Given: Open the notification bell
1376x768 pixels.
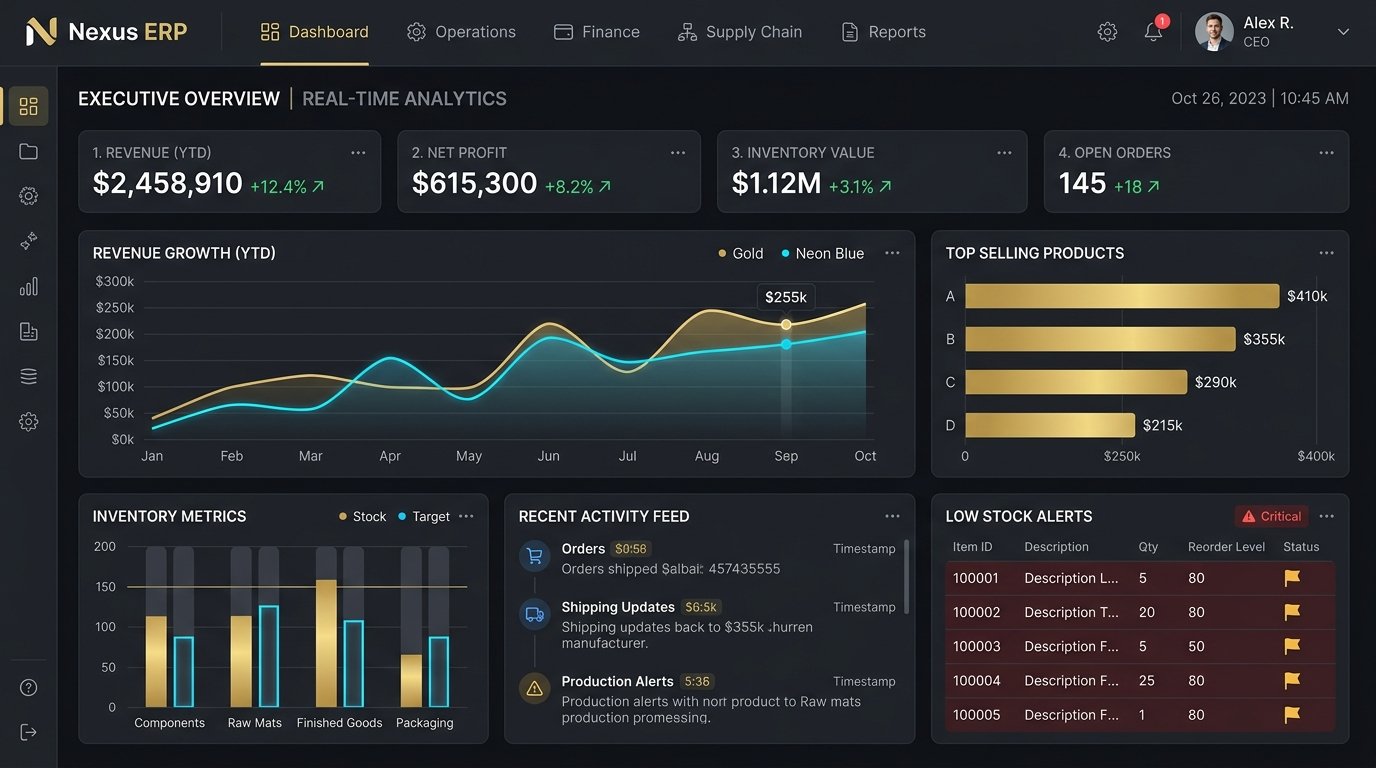Looking at the screenshot, I should 1153,32.
